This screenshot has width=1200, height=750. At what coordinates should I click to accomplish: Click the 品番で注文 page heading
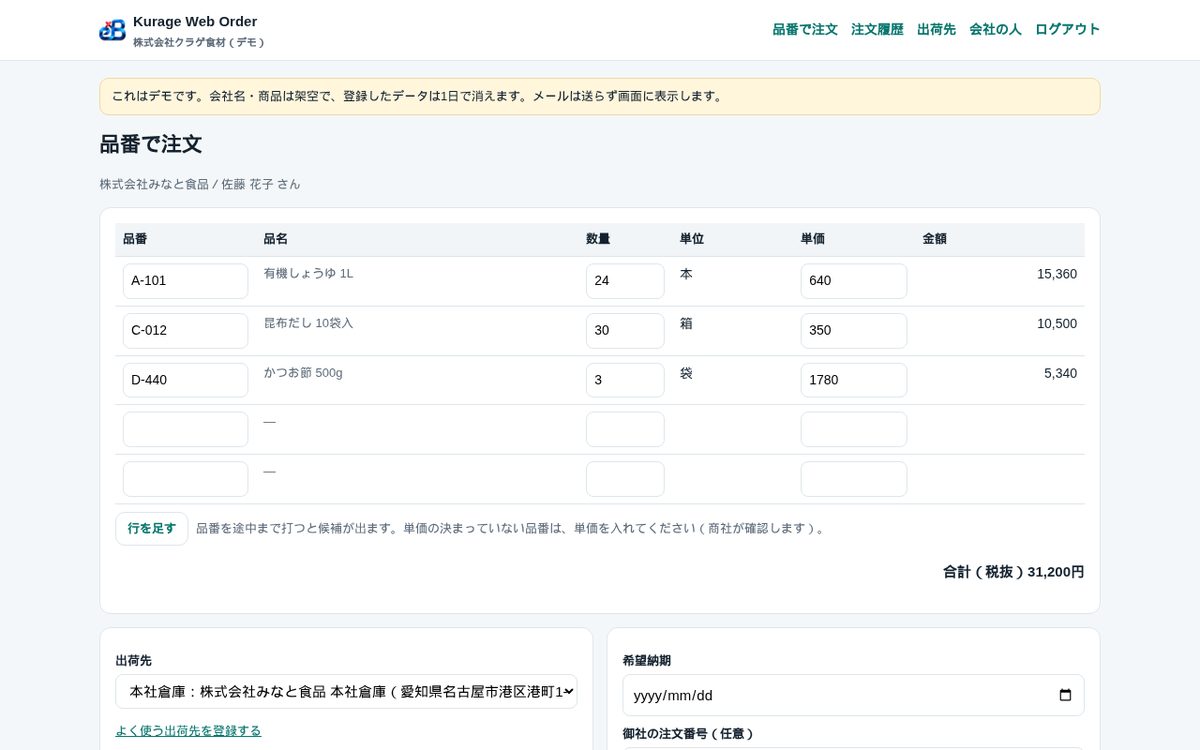click(151, 144)
